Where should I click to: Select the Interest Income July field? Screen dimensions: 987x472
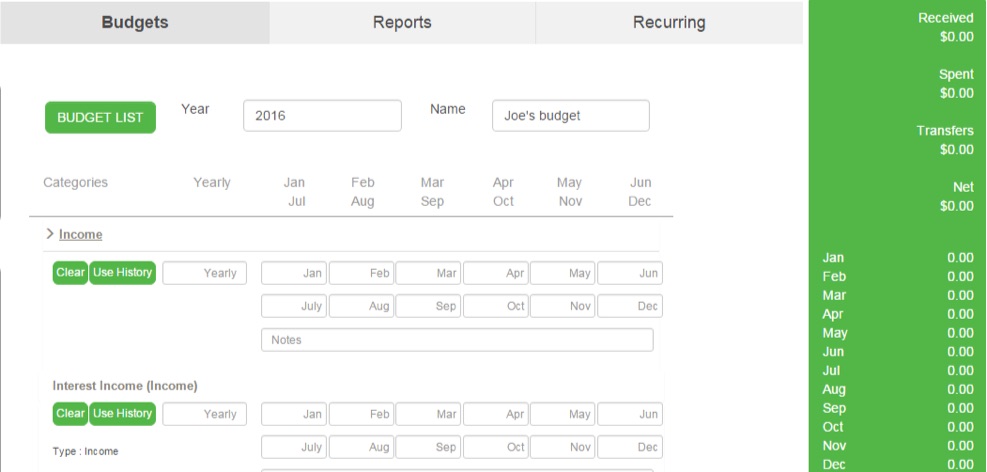pyautogui.click(x=294, y=447)
